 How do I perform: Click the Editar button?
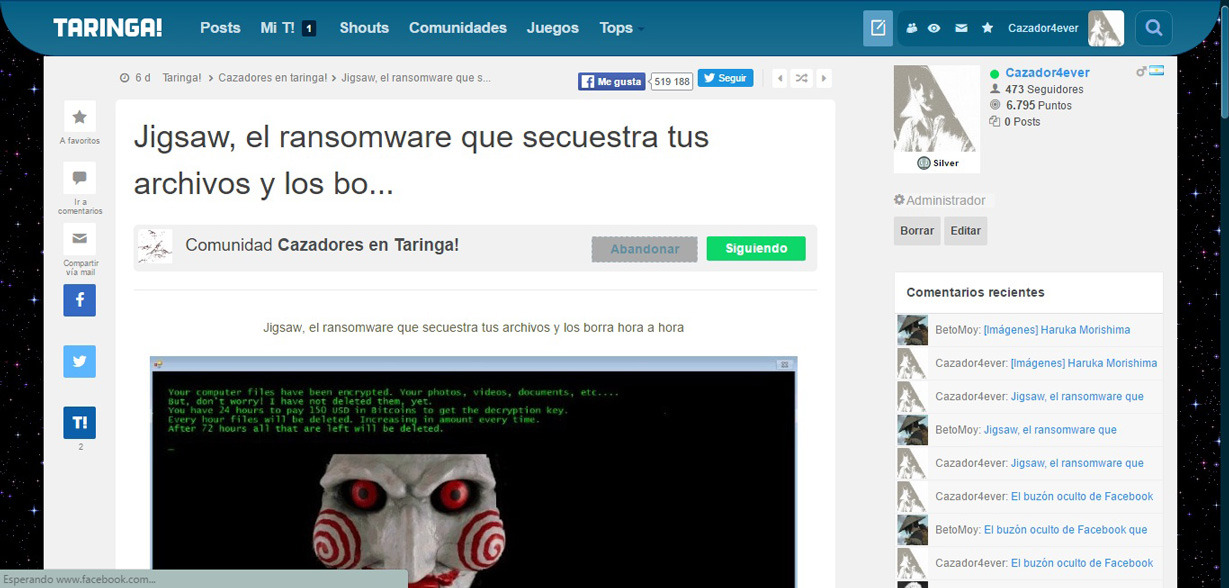[x=965, y=231]
